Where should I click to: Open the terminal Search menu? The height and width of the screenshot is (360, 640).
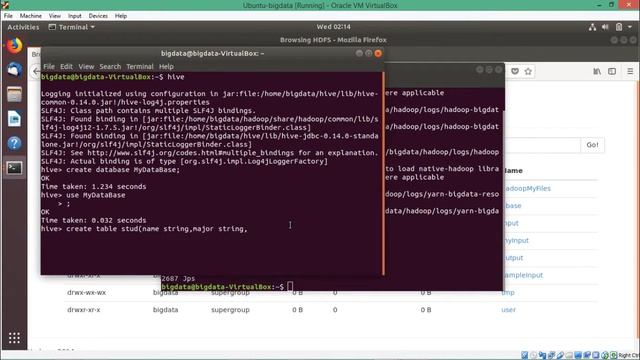click(x=110, y=67)
